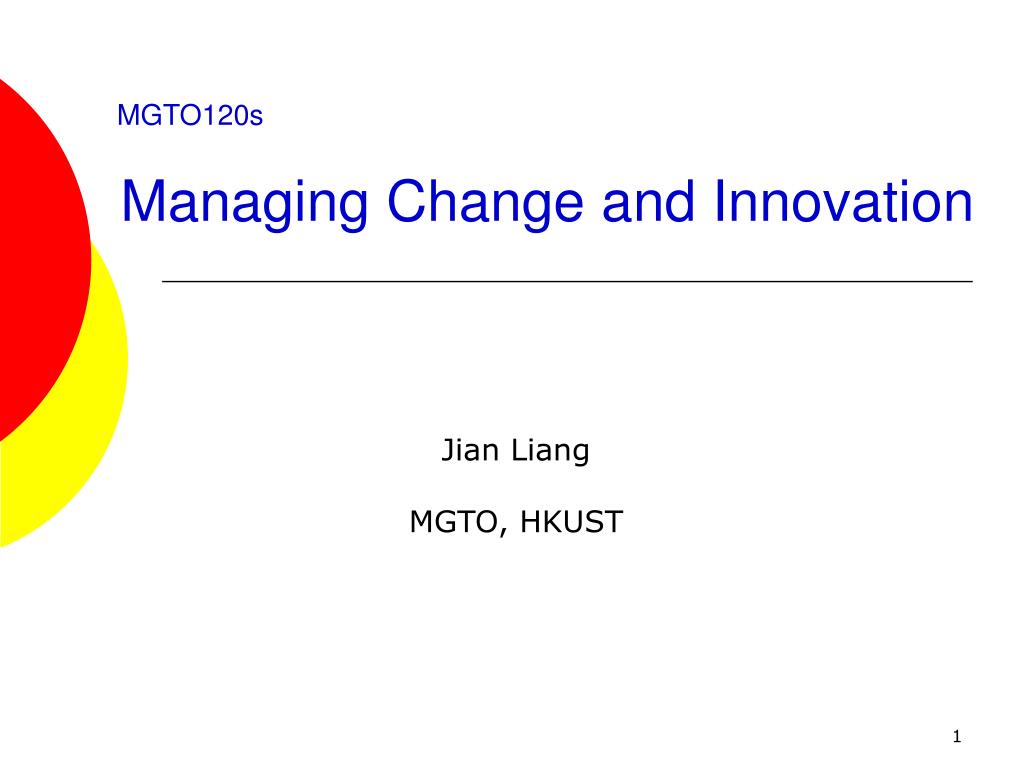Image resolution: width=1024 pixels, height=768 pixels.
Task: Click the horizontal divider line under the title
Action: [x=568, y=281]
